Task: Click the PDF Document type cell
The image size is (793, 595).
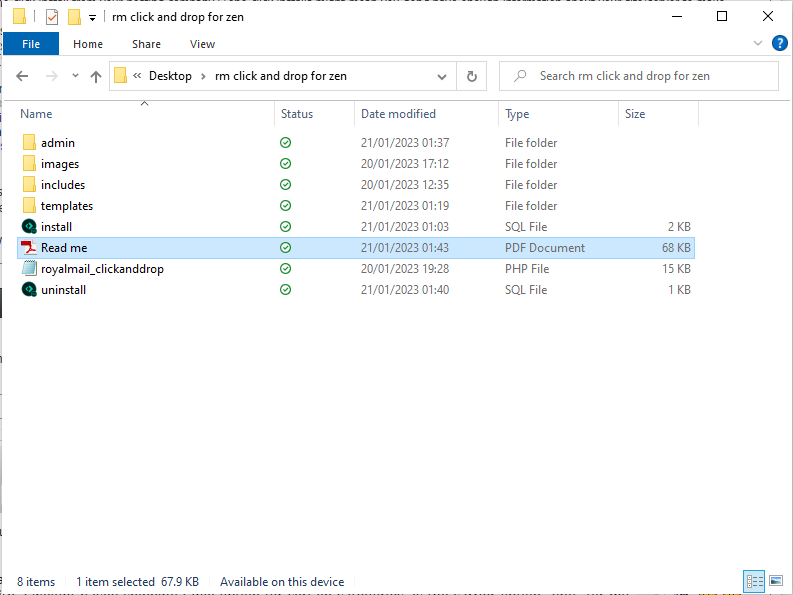Action: click(x=545, y=248)
